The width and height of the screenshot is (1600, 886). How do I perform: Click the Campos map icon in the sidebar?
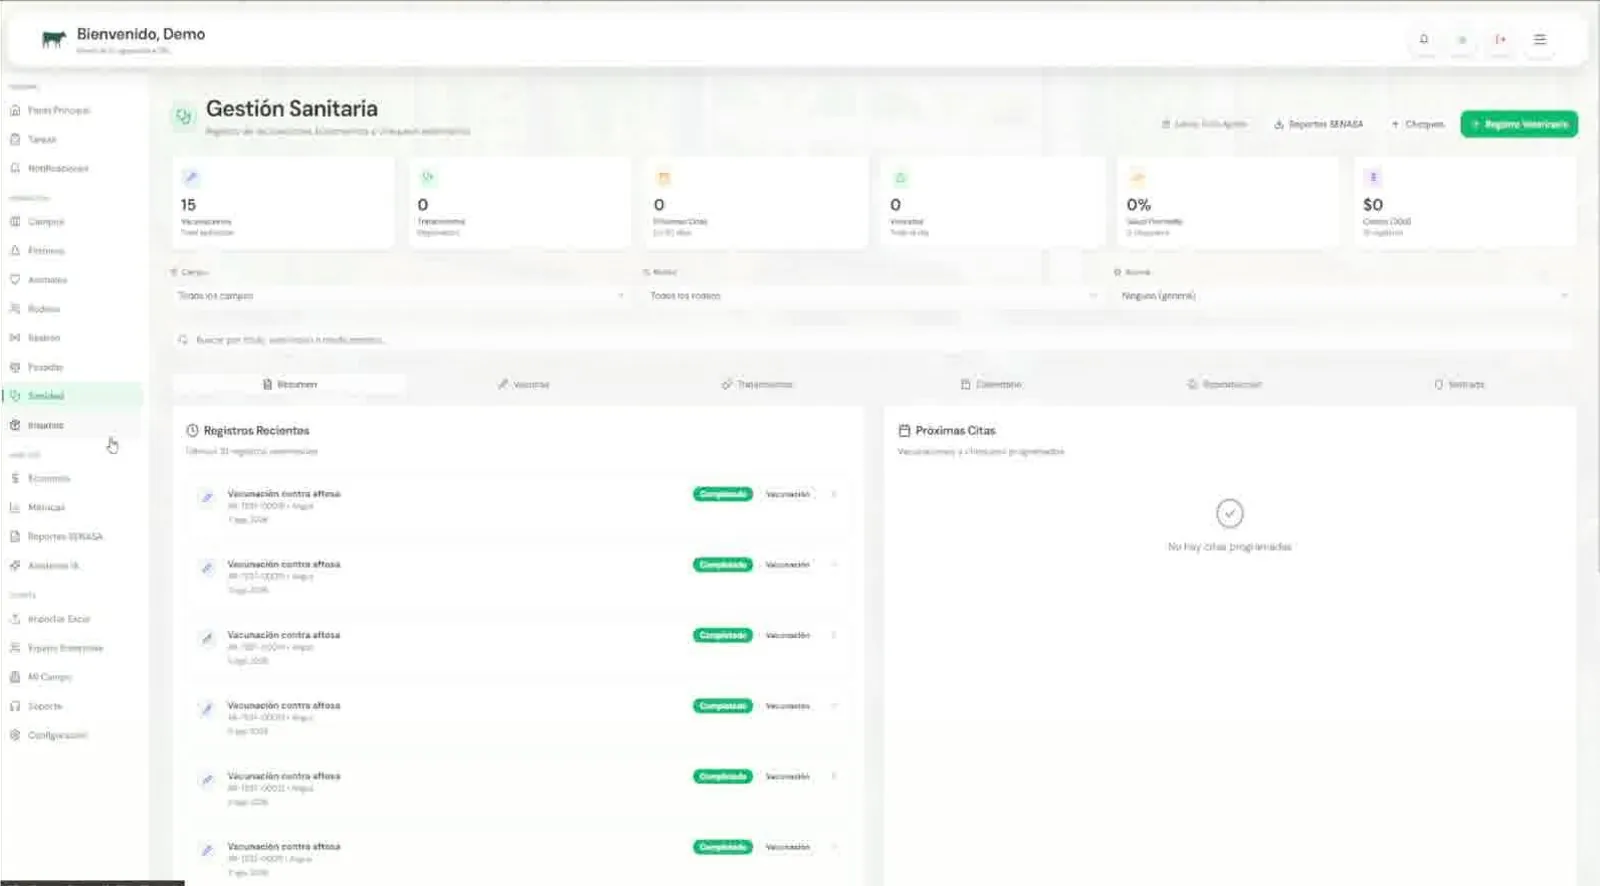[15, 221]
